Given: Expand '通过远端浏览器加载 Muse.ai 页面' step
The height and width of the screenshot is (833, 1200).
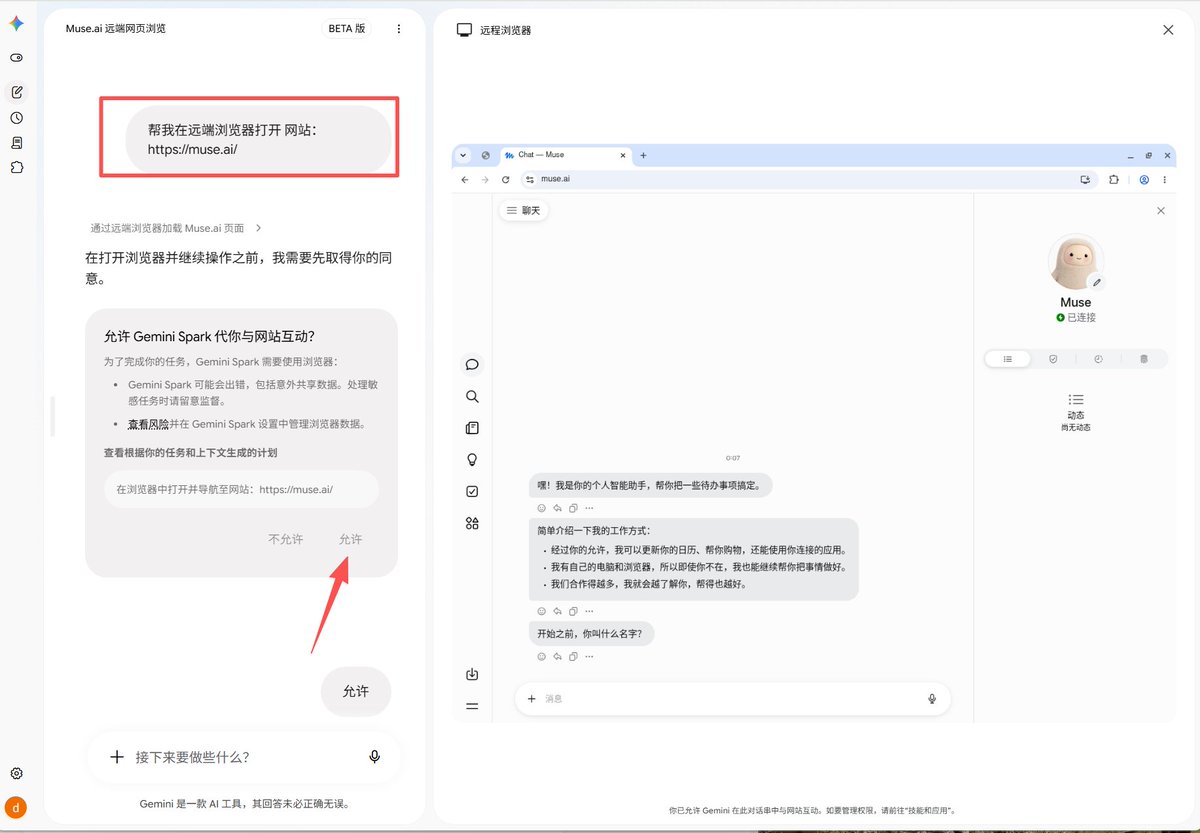Looking at the screenshot, I should (x=176, y=228).
